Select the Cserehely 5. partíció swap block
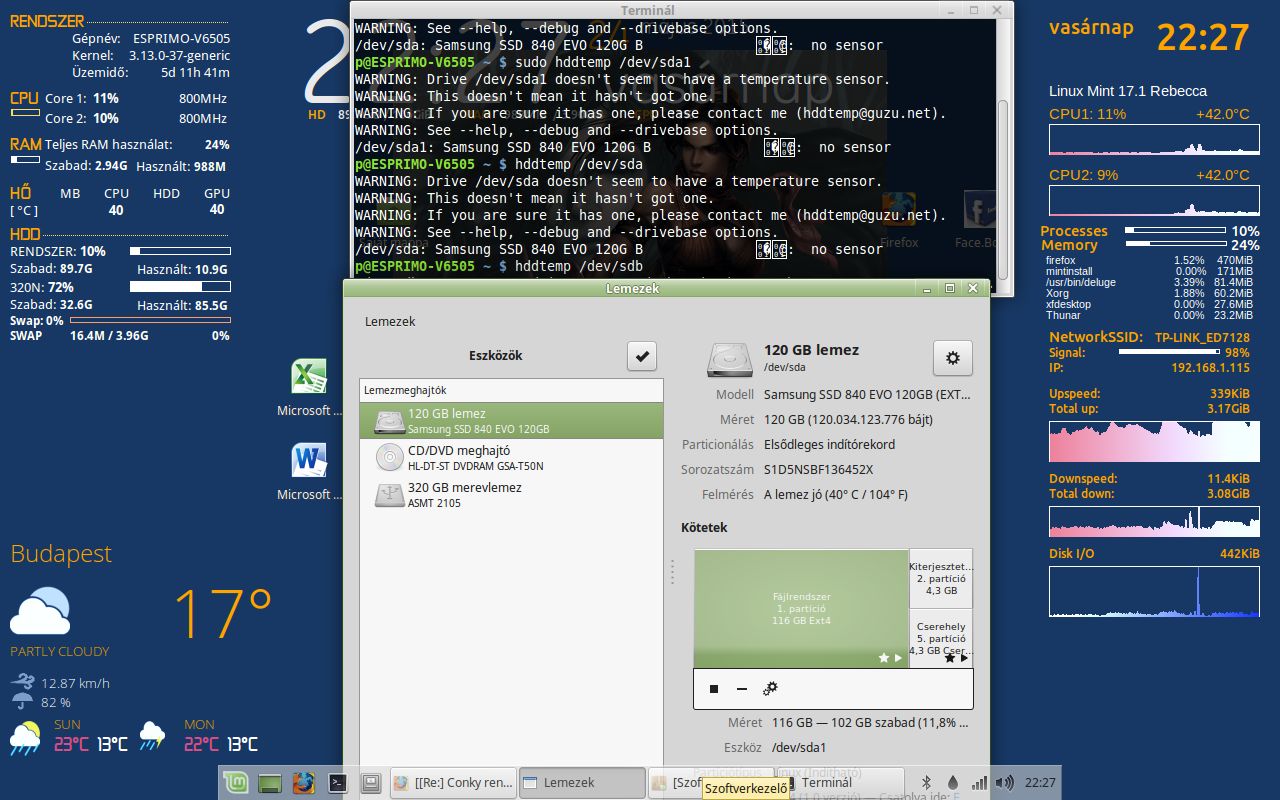 click(x=941, y=638)
